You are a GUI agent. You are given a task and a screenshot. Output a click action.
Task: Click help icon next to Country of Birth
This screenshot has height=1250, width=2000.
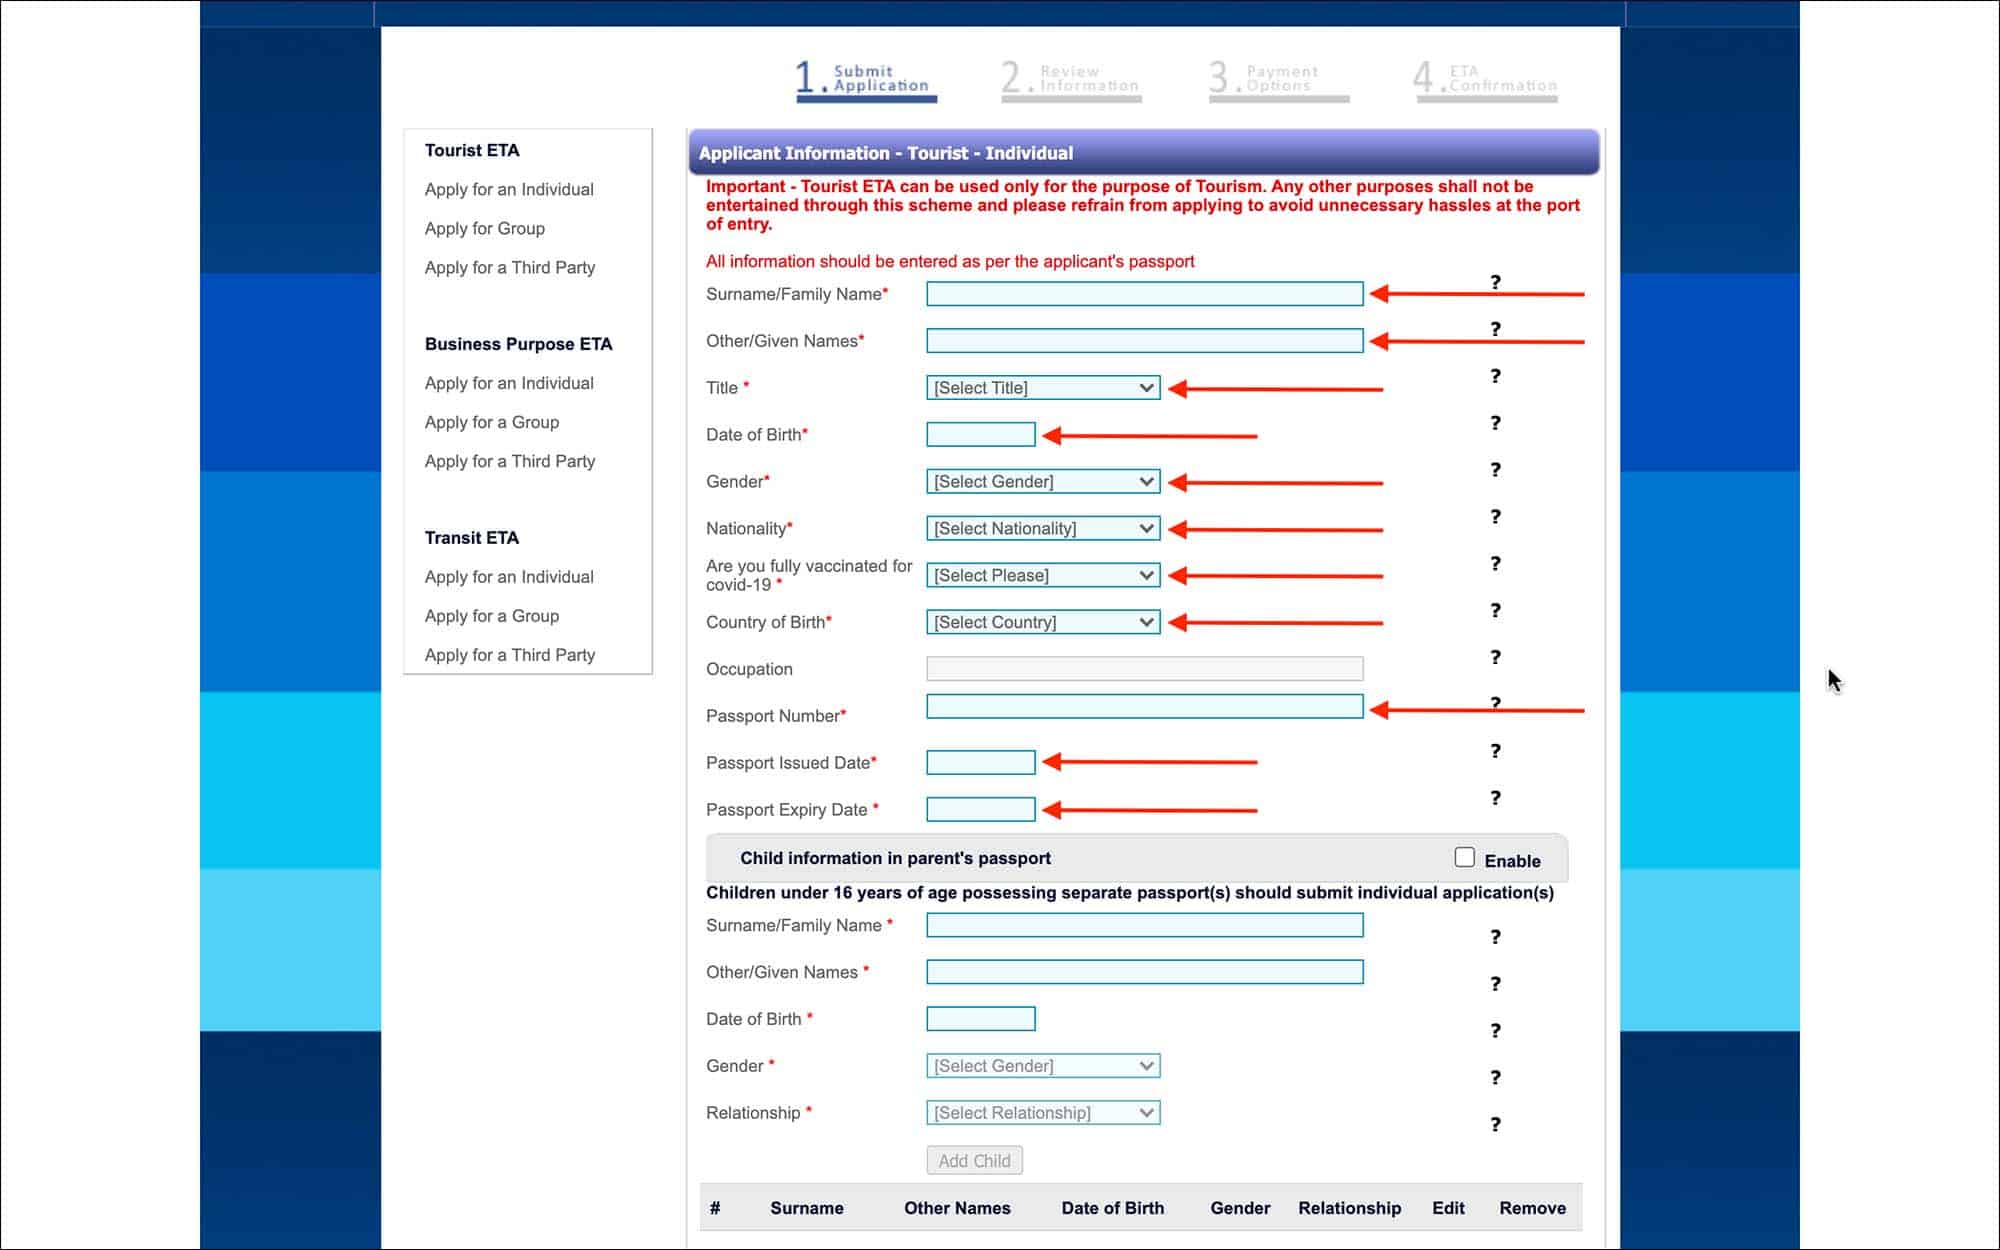pyautogui.click(x=1495, y=611)
